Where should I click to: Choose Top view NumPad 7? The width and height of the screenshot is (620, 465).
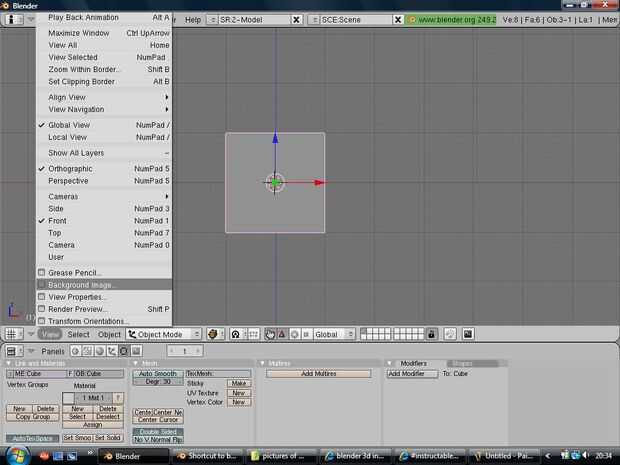pyautogui.click(x=104, y=233)
